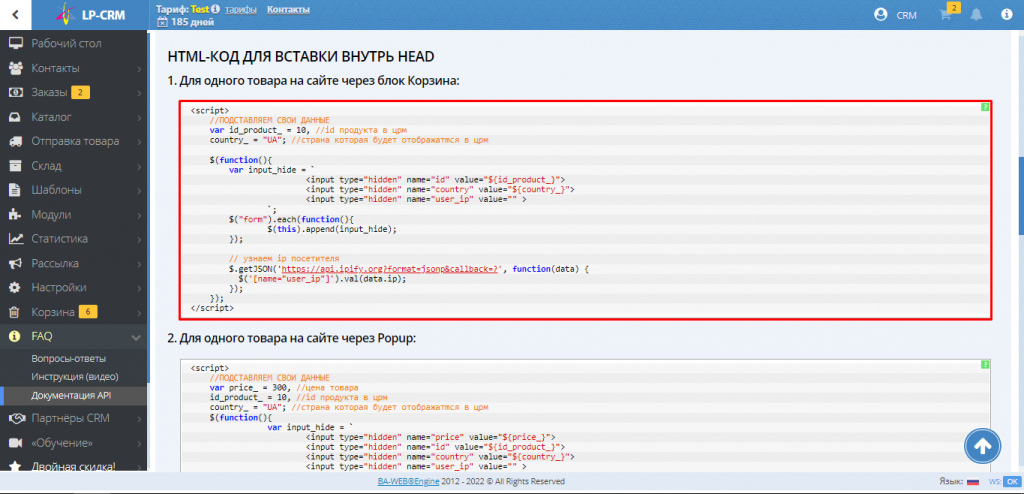The width and height of the screenshot is (1024, 494).
Task: Click the Контакты people icon
Action: pos(16,68)
